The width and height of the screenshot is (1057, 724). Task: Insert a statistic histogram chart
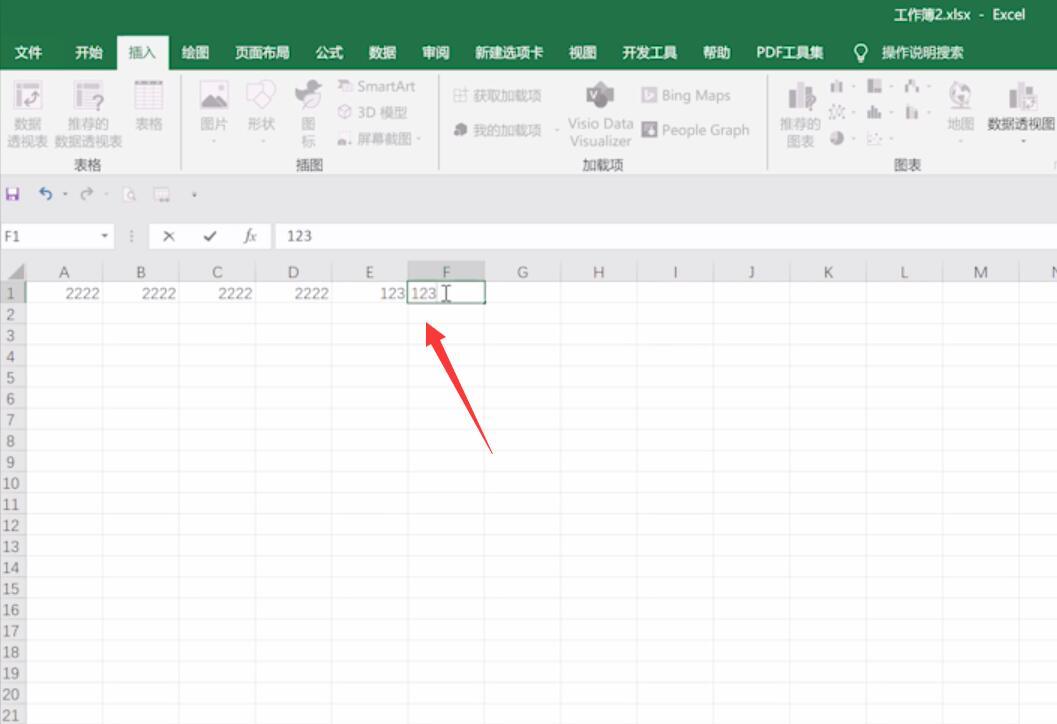pyautogui.click(x=874, y=112)
